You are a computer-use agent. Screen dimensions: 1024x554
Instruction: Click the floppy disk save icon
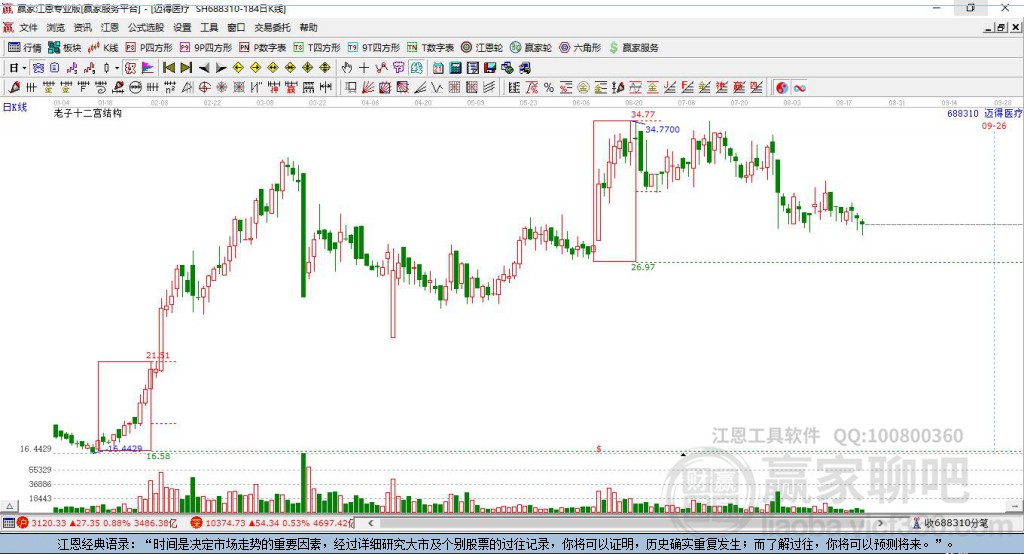point(490,68)
